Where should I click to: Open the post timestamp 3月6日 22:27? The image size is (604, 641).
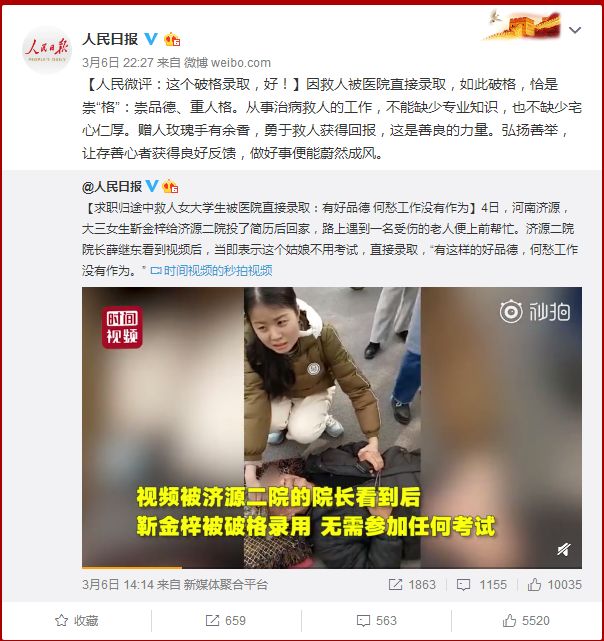pyautogui.click(x=118, y=63)
